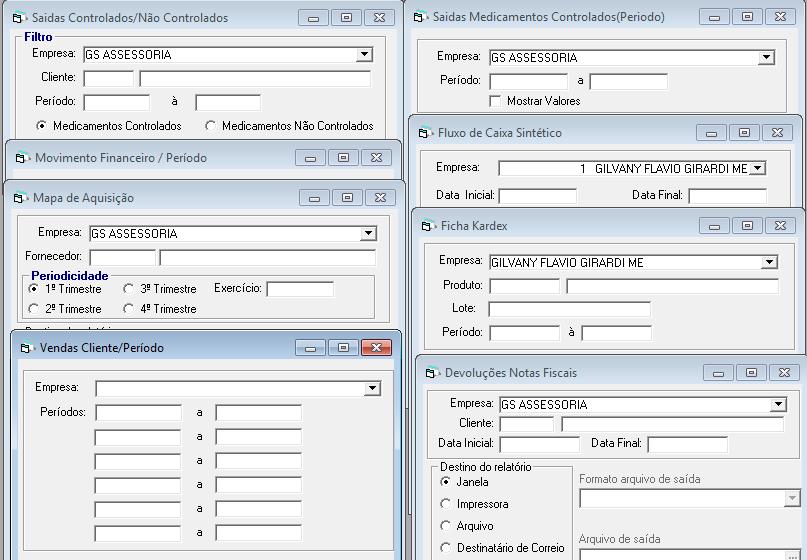This screenshot has height=560, width=807.
Task: Click the Data Final field in Devoluções Notas Fiscais
Action: pyautogui.click(x=687, y=444)
